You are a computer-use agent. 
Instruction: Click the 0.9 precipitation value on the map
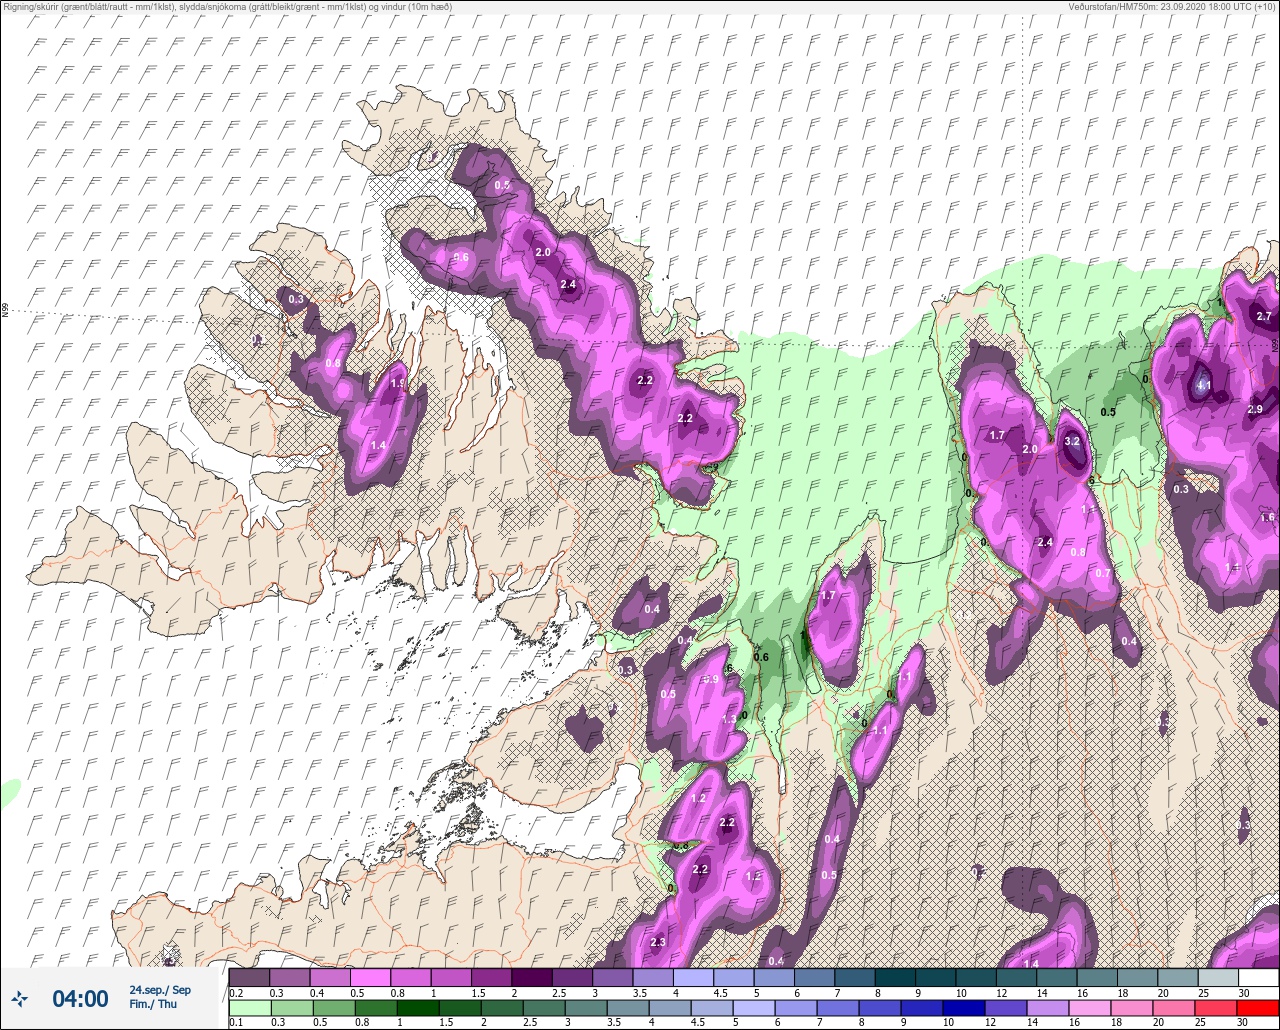(711, 679)
